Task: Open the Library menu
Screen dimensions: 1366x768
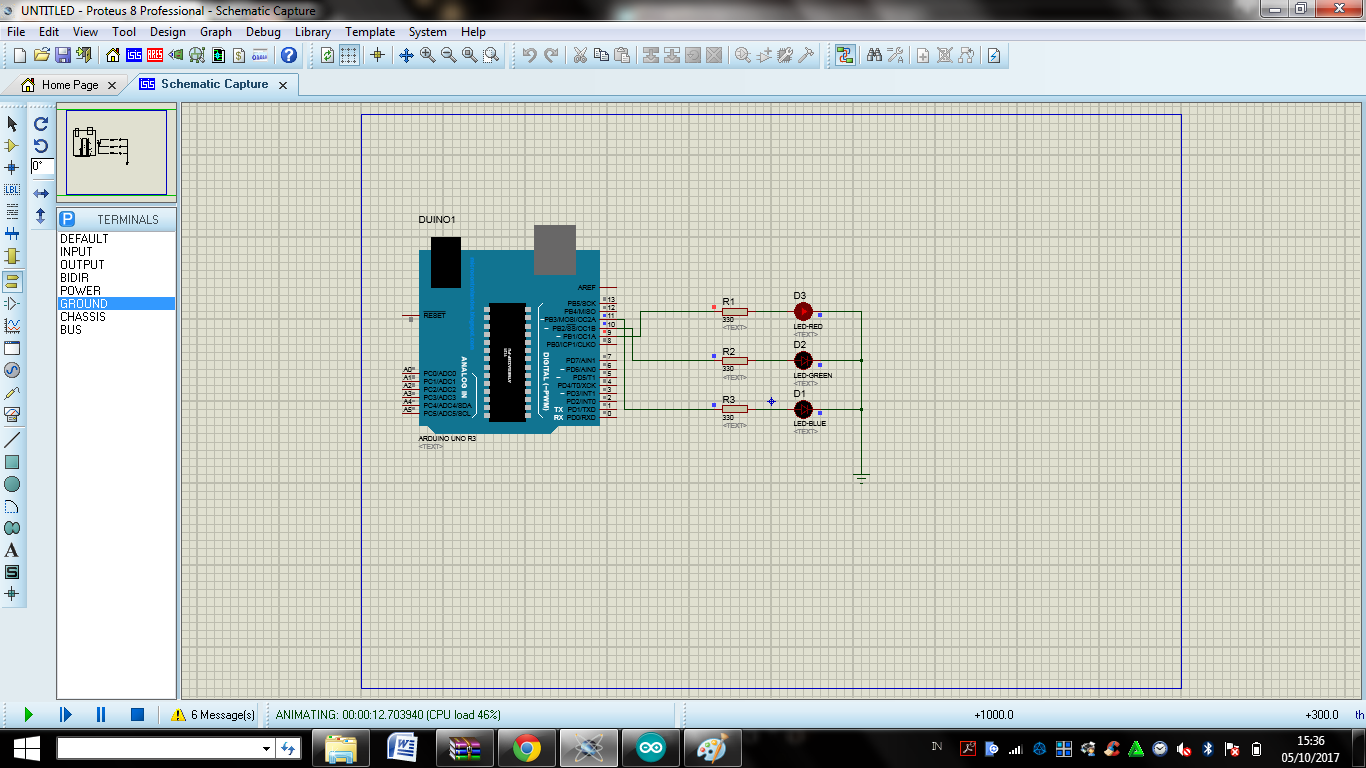Action: 312,31
